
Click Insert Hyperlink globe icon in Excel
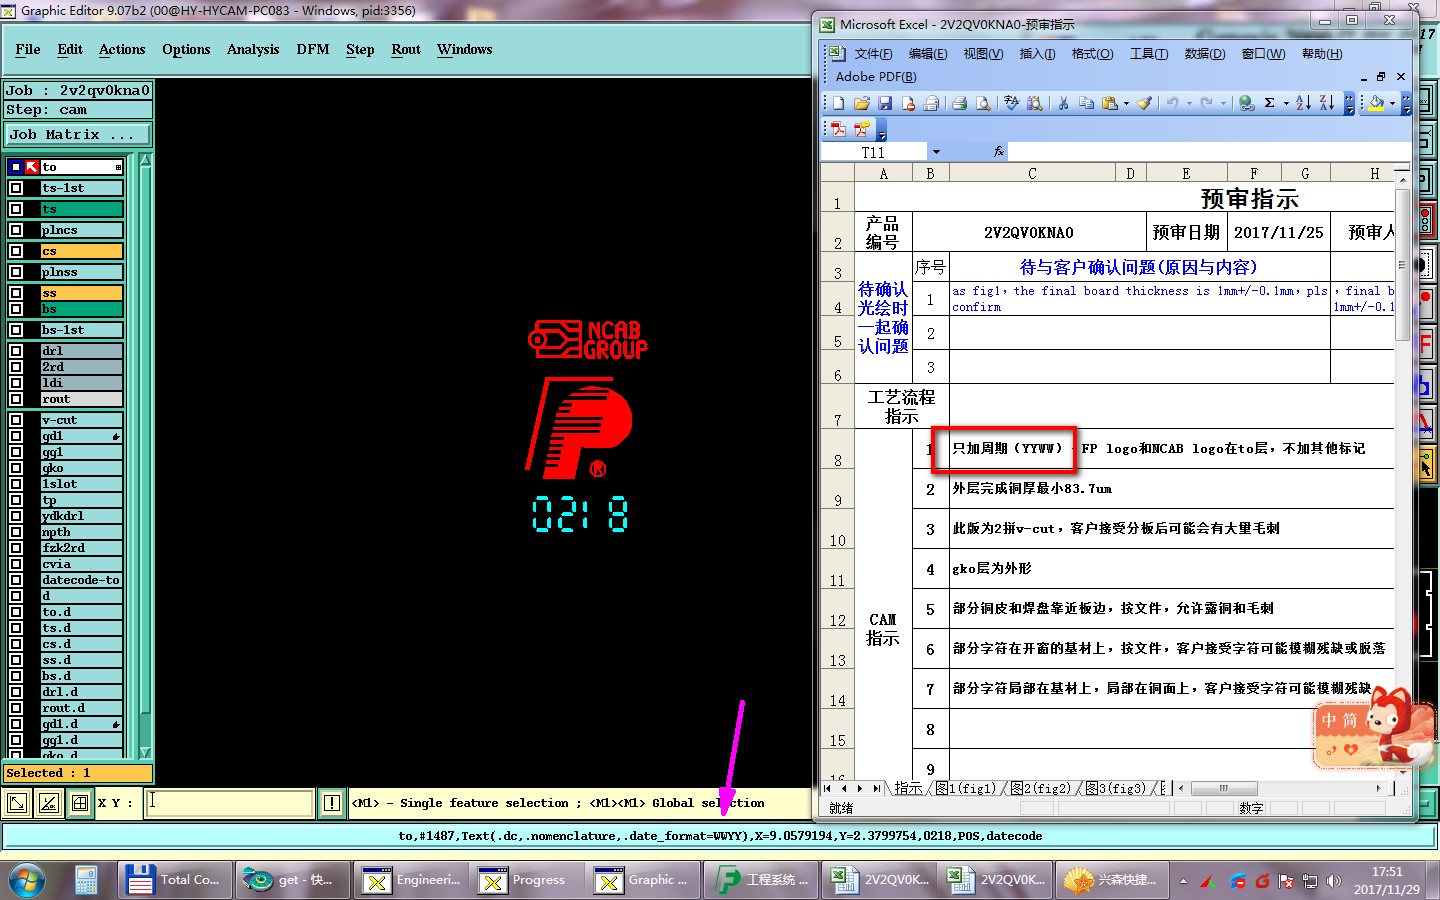pyautogui.click(x=1246, y=103)
